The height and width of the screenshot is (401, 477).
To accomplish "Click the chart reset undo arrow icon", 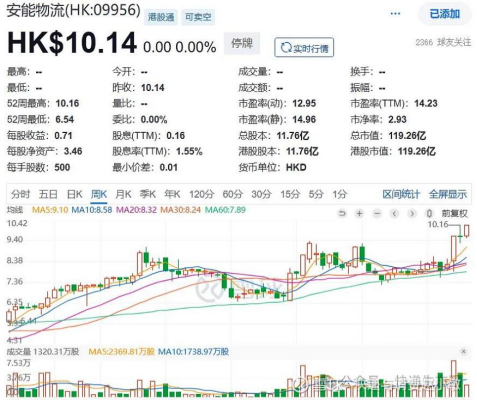I will (x=342, y=213).
